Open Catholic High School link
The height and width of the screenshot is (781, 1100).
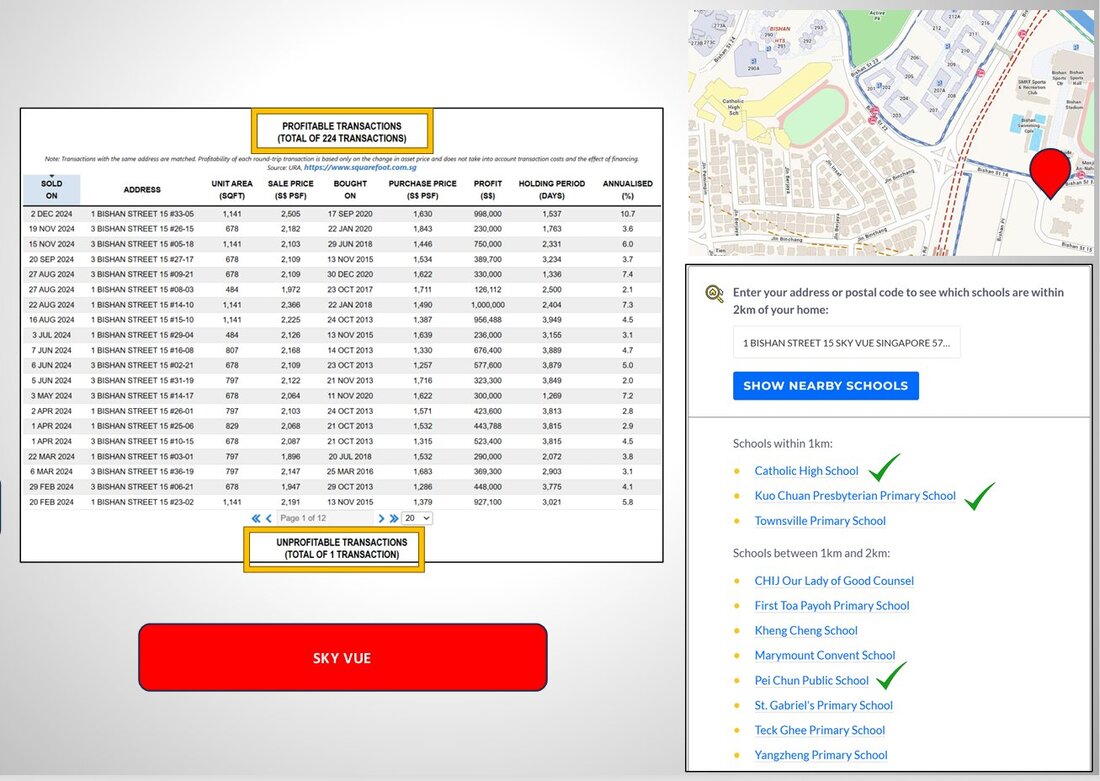[x=806, y=471]
